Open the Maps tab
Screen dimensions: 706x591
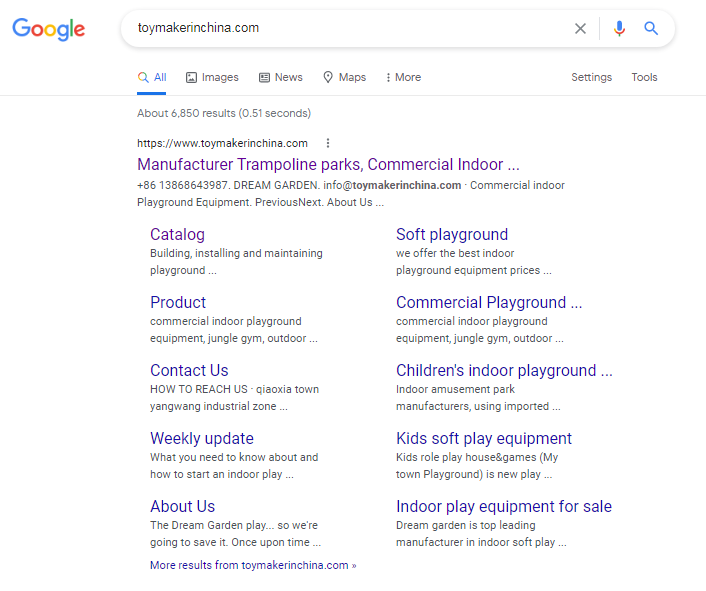(x=344, y=77)
